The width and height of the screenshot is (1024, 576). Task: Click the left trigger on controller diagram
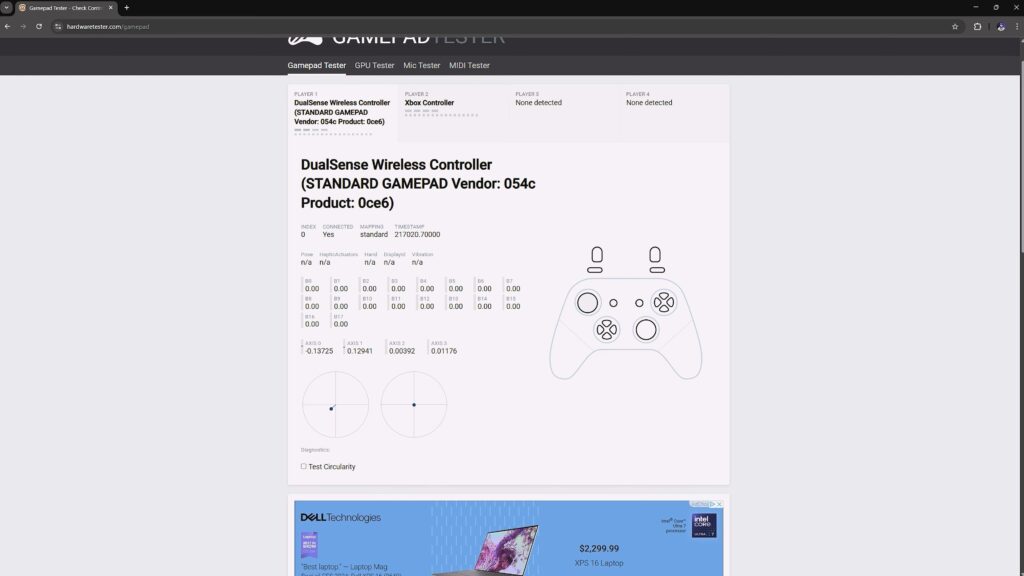tap(597, 254)
